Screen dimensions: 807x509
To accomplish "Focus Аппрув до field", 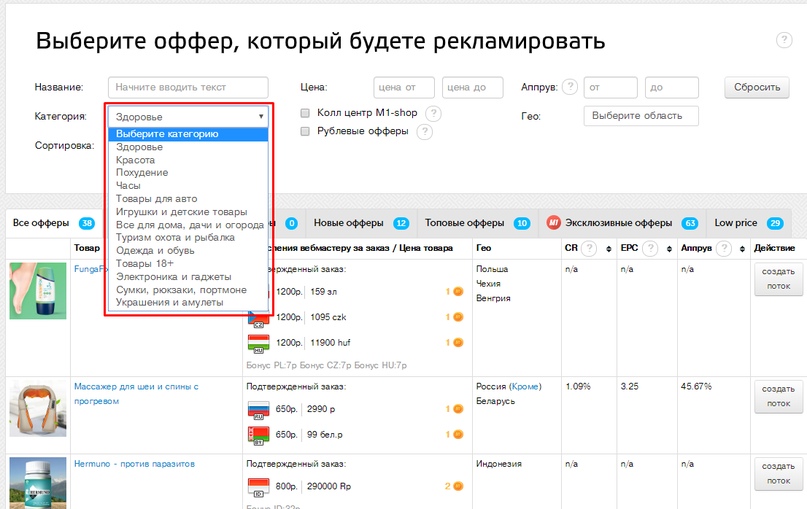I will click(672, 87).
